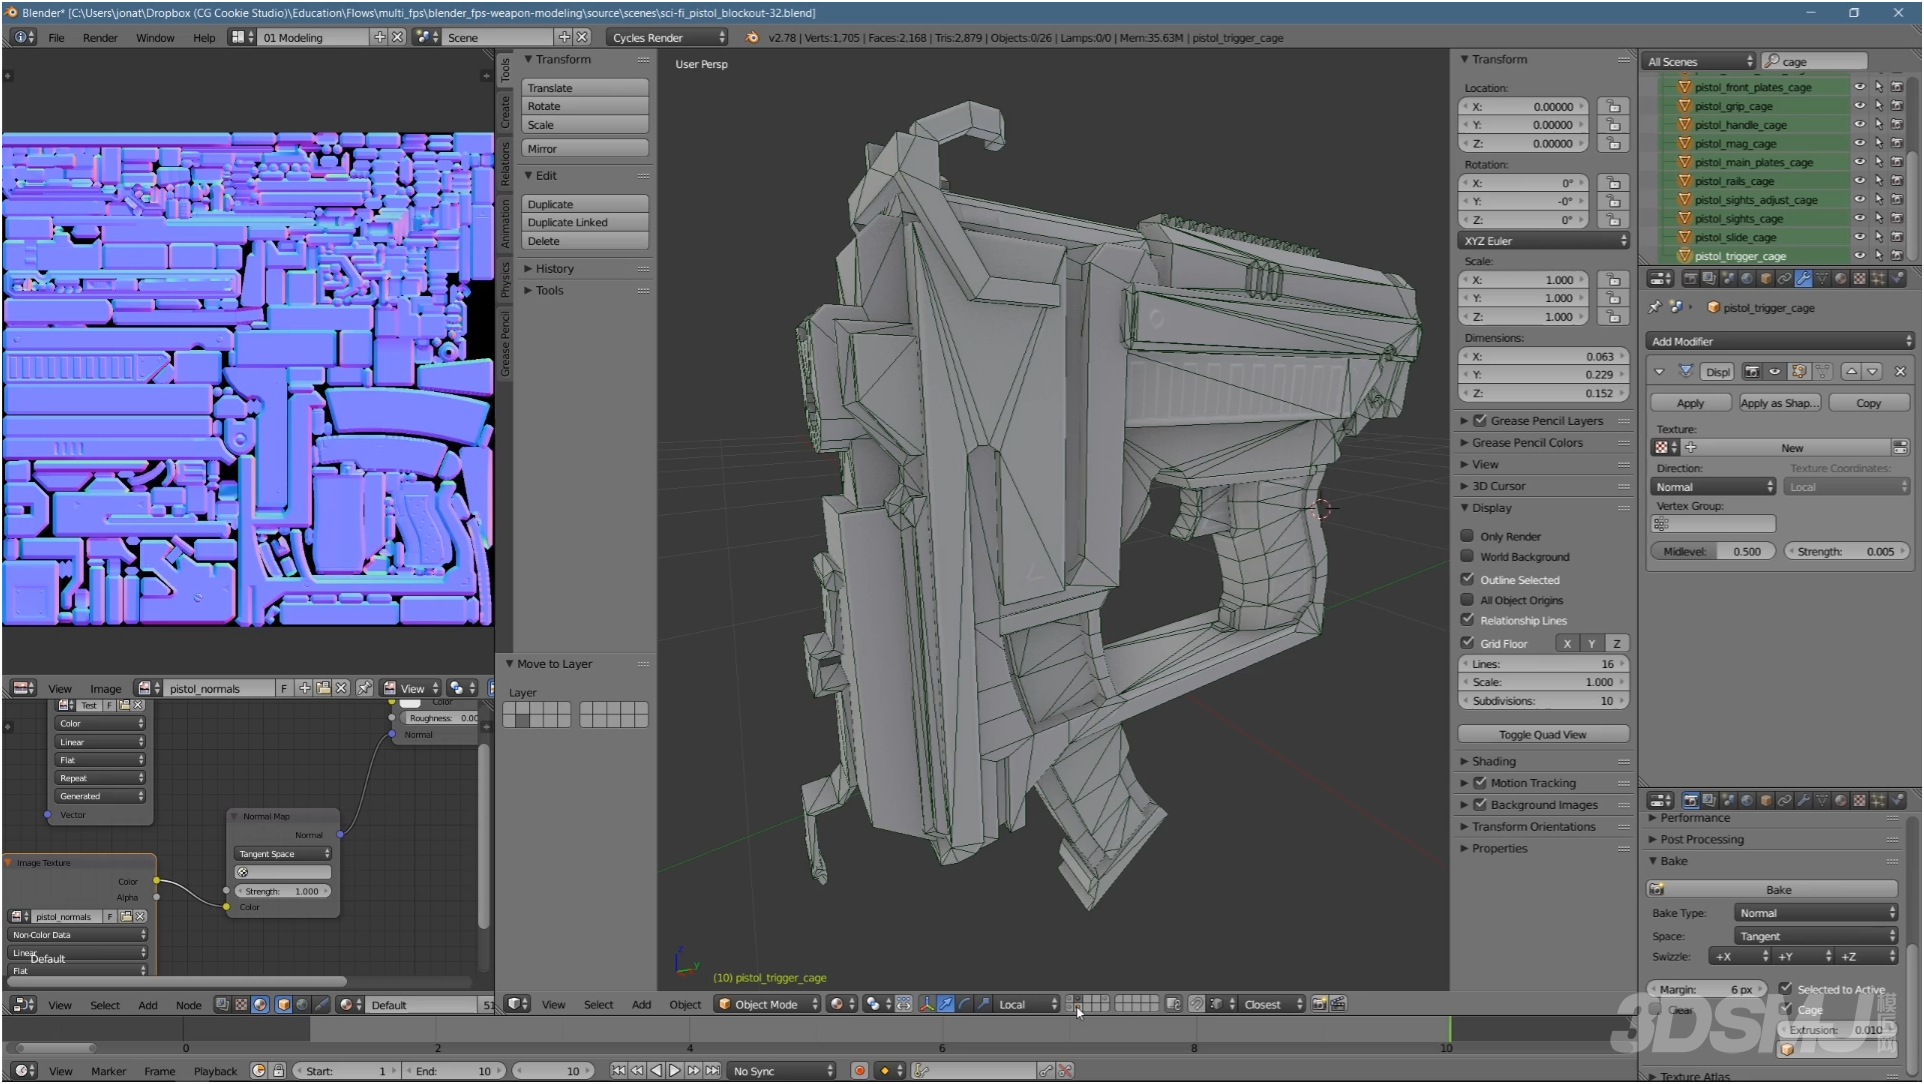Toggle Displace modifier viewport visibility eye

1775,372
